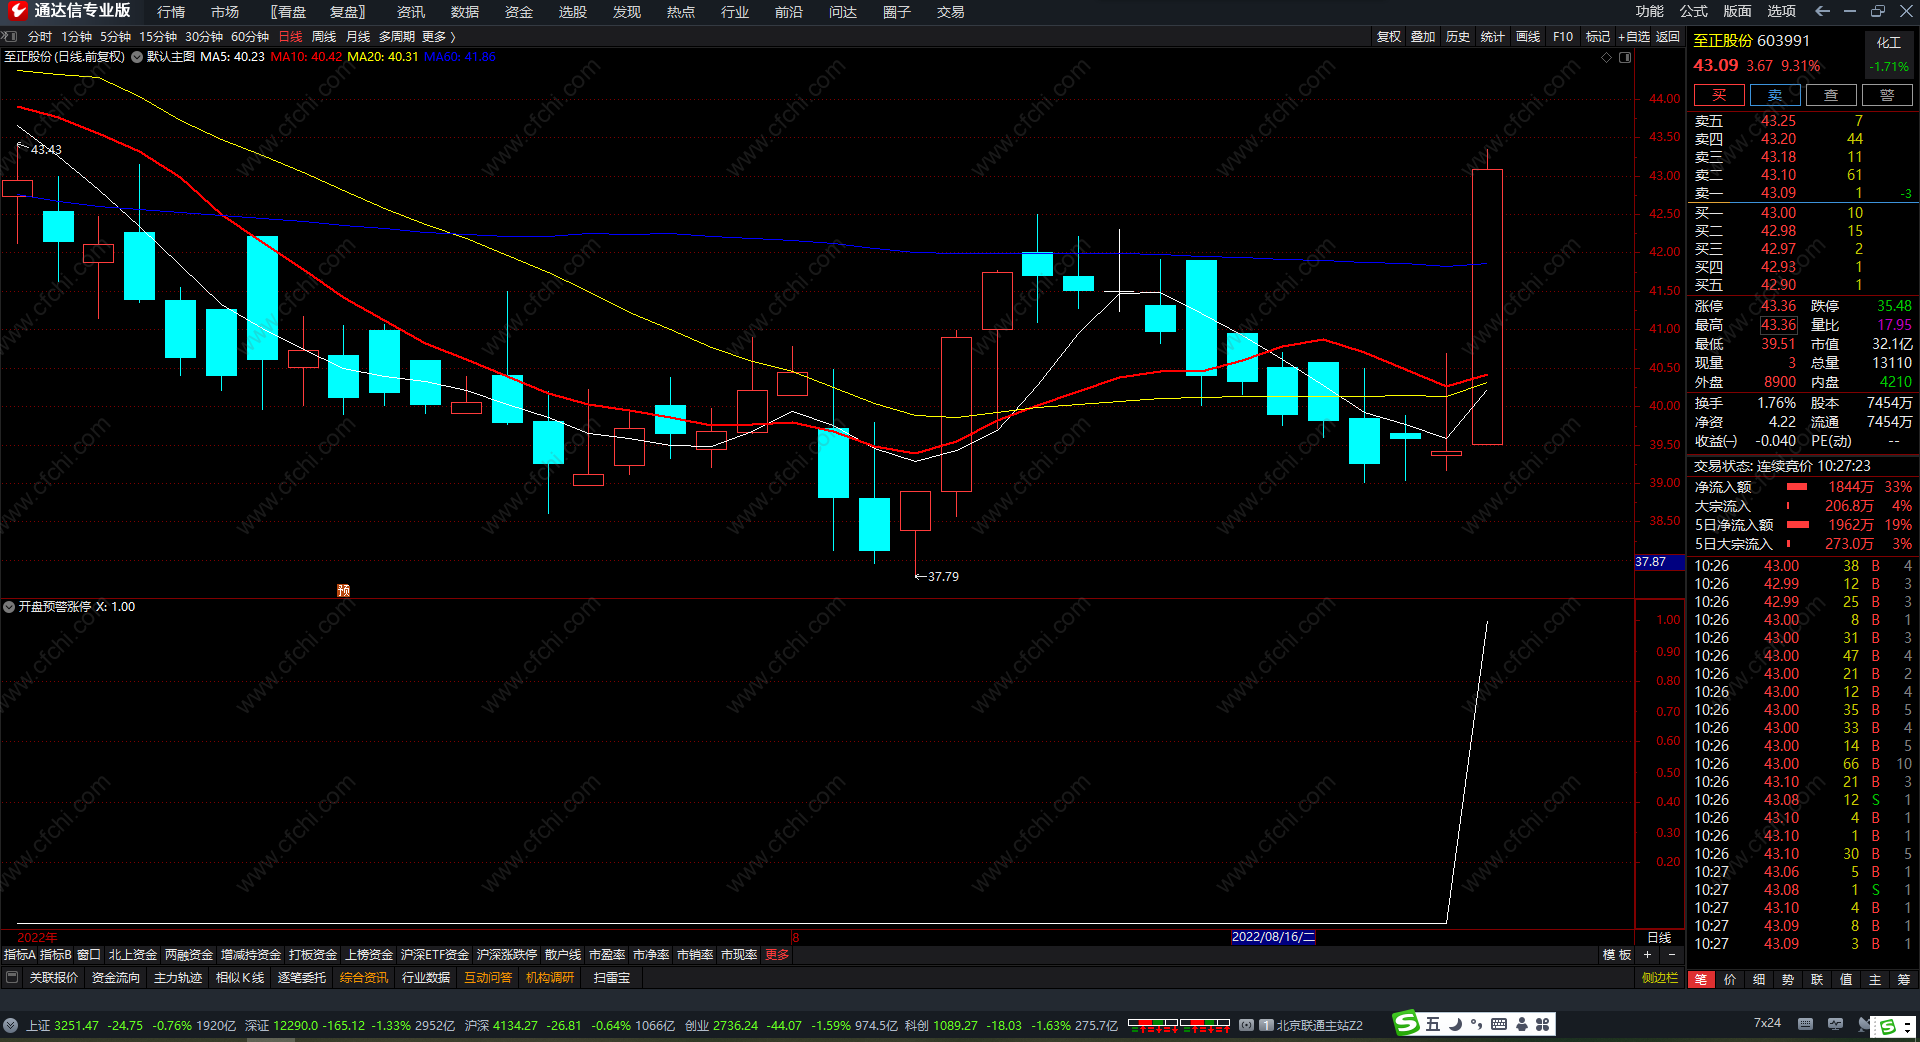
Task: Click the settings circle icon beside 默认主图
Action: pos(137,57)
